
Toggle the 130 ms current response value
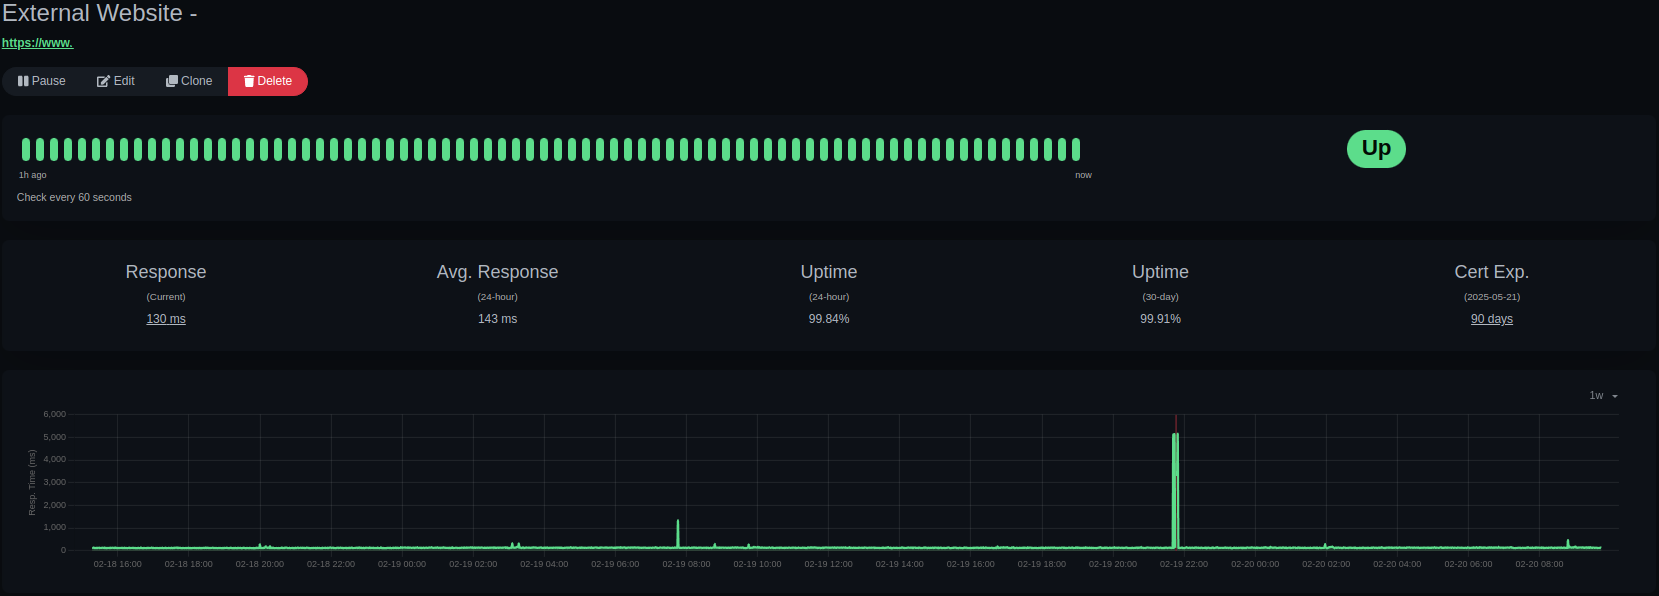166,319
